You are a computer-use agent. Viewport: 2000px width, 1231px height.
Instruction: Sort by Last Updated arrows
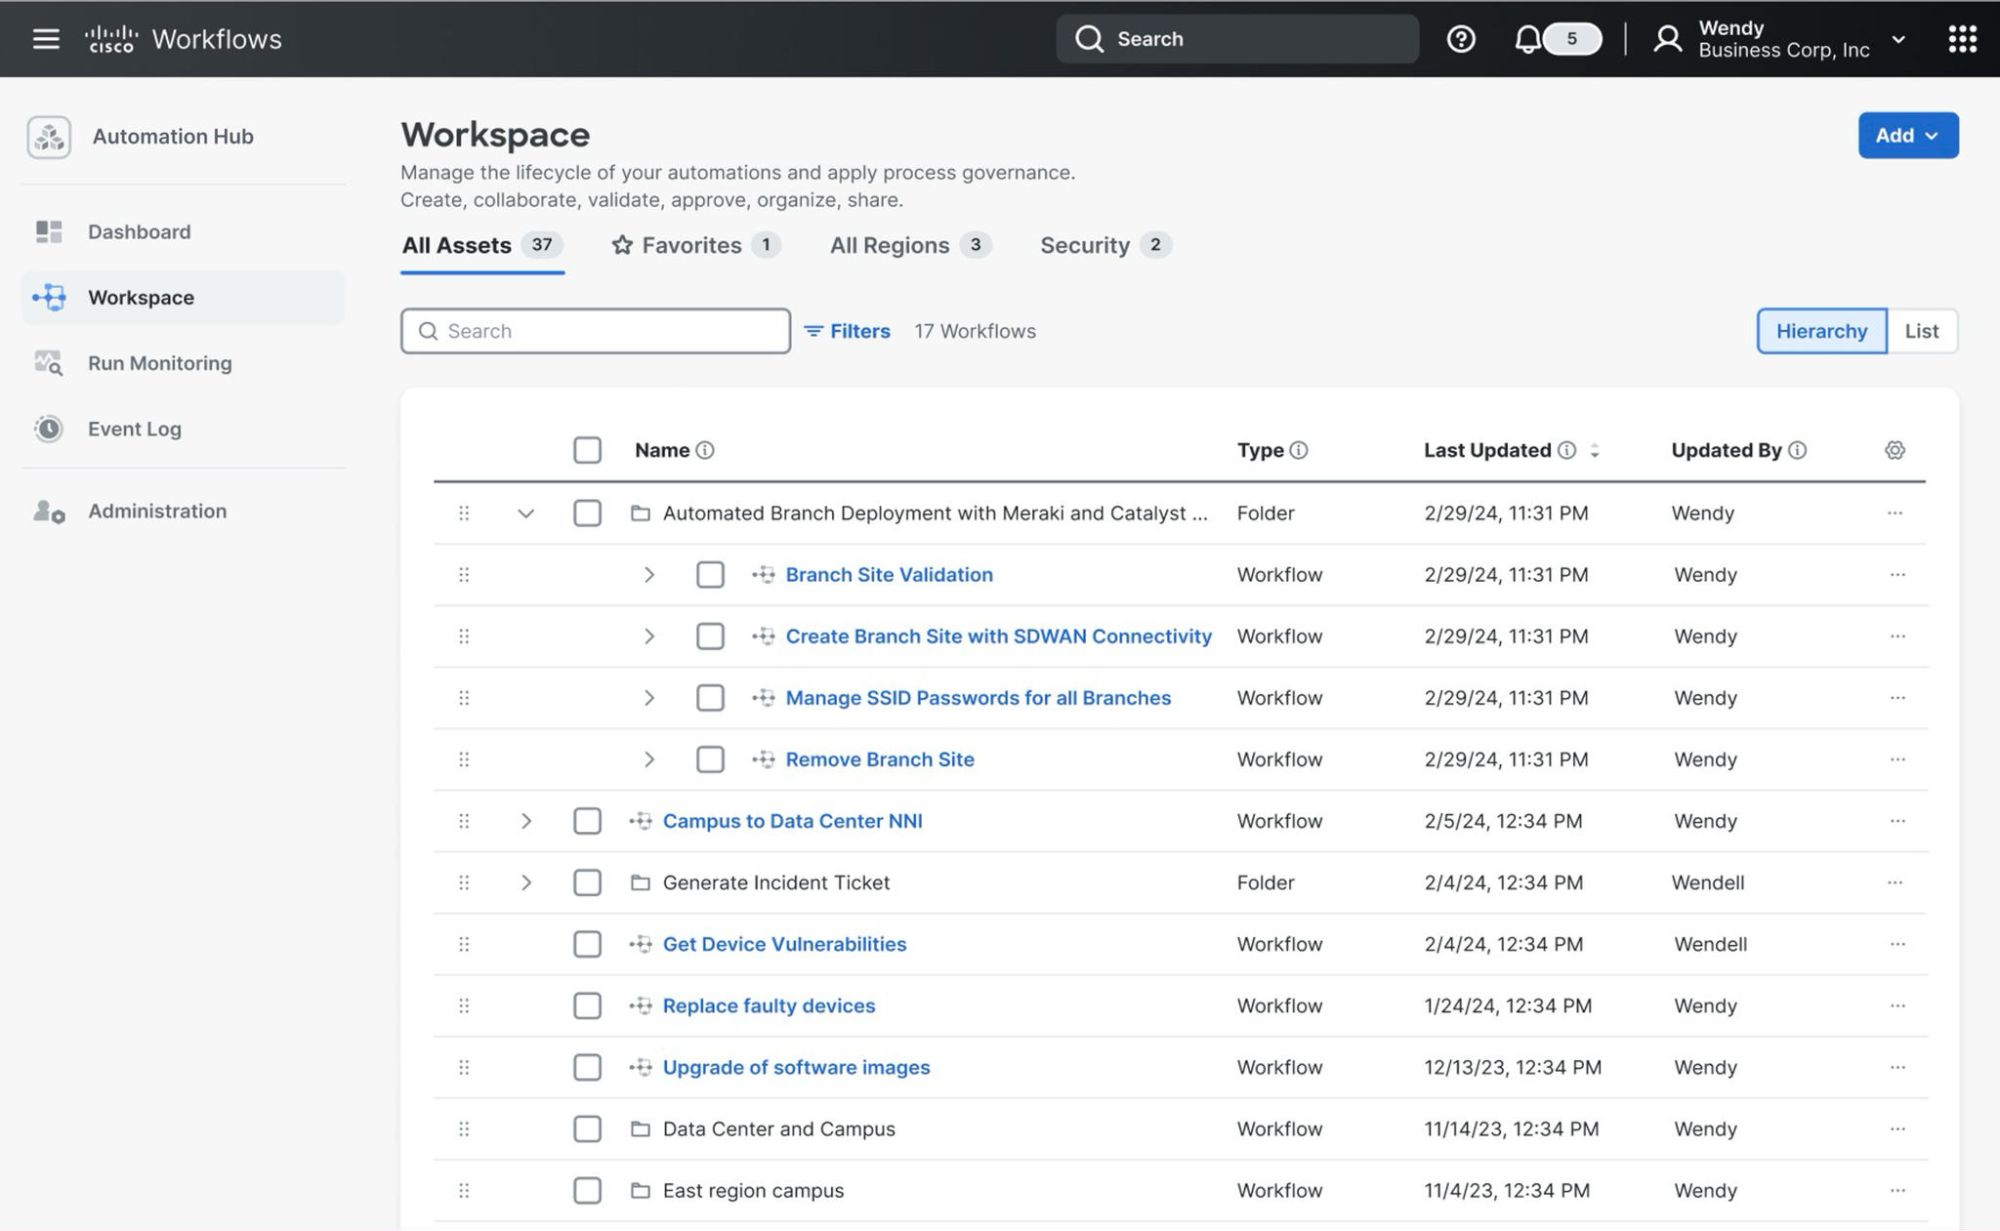tap(1595, 450)
